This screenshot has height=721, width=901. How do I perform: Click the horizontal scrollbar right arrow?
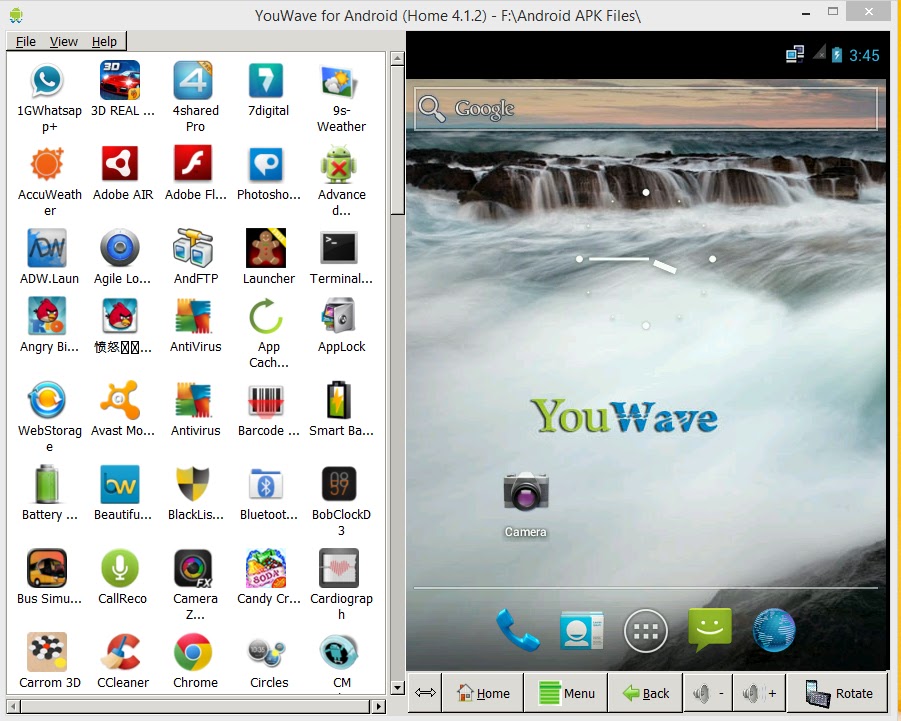(378, 706)
